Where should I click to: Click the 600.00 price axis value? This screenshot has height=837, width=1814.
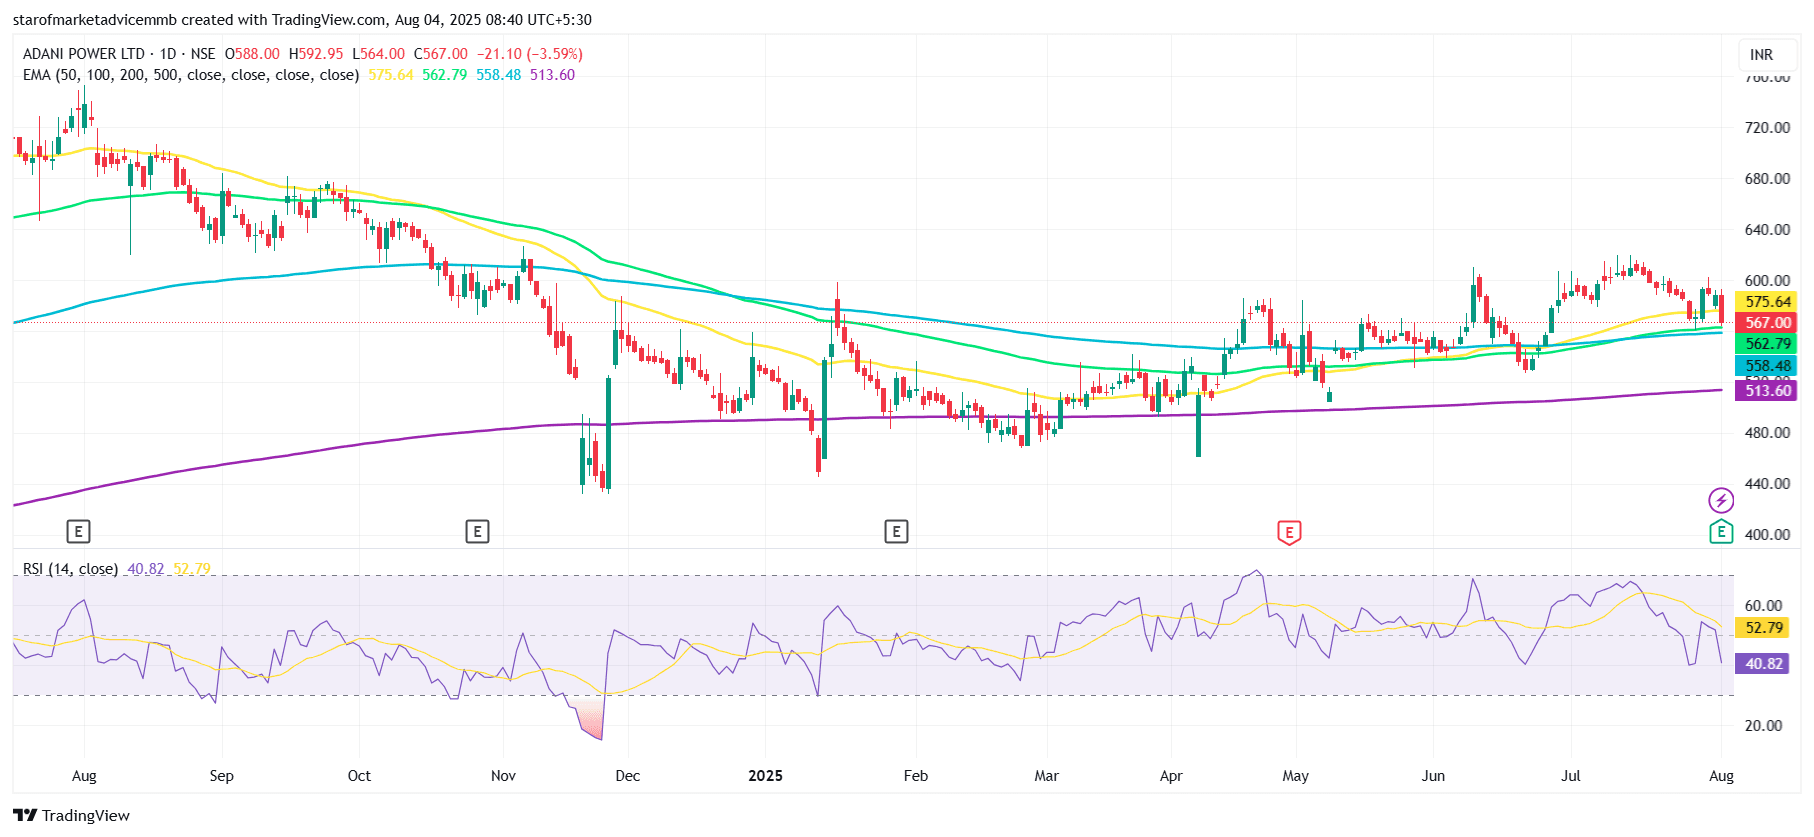tap(1767, 281)
